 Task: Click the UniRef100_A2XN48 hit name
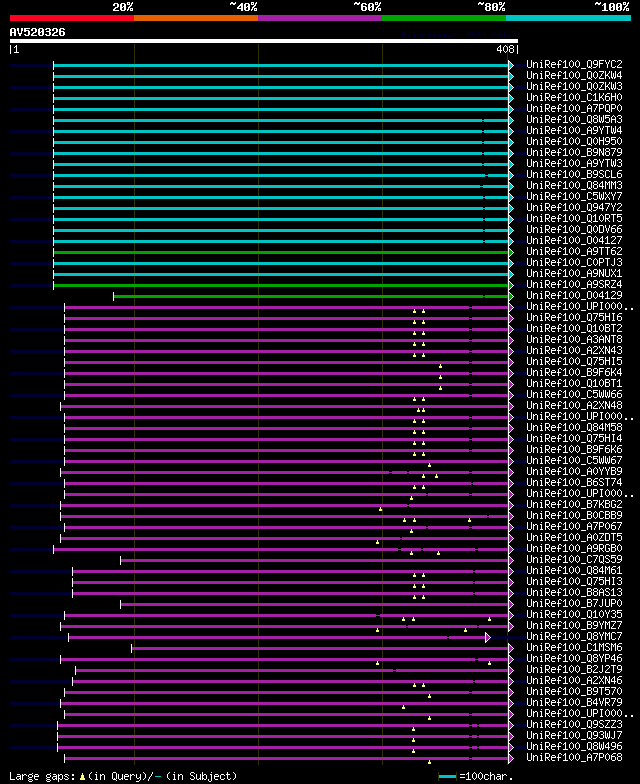point(574,406)
